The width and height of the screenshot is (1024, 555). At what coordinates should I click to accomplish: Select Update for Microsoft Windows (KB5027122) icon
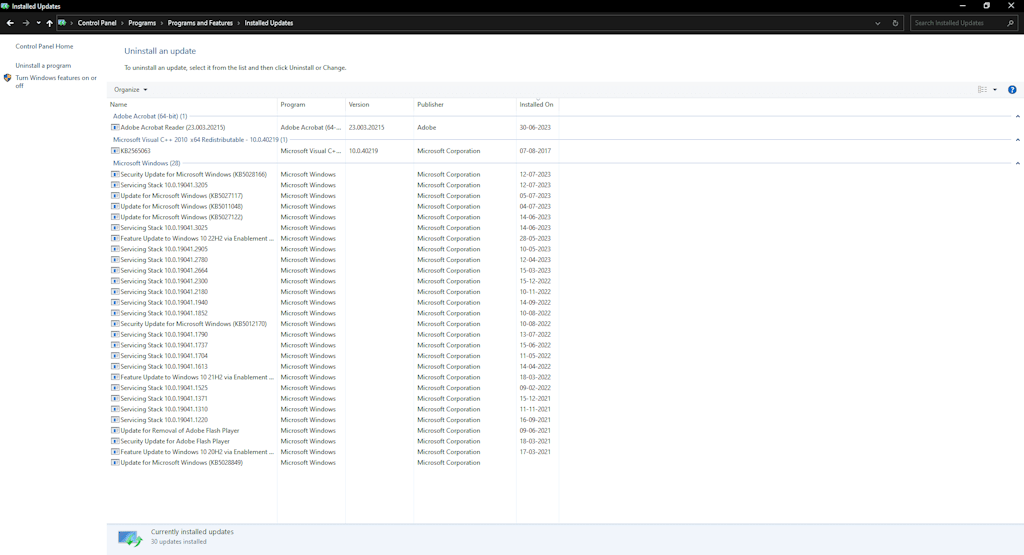115,217
